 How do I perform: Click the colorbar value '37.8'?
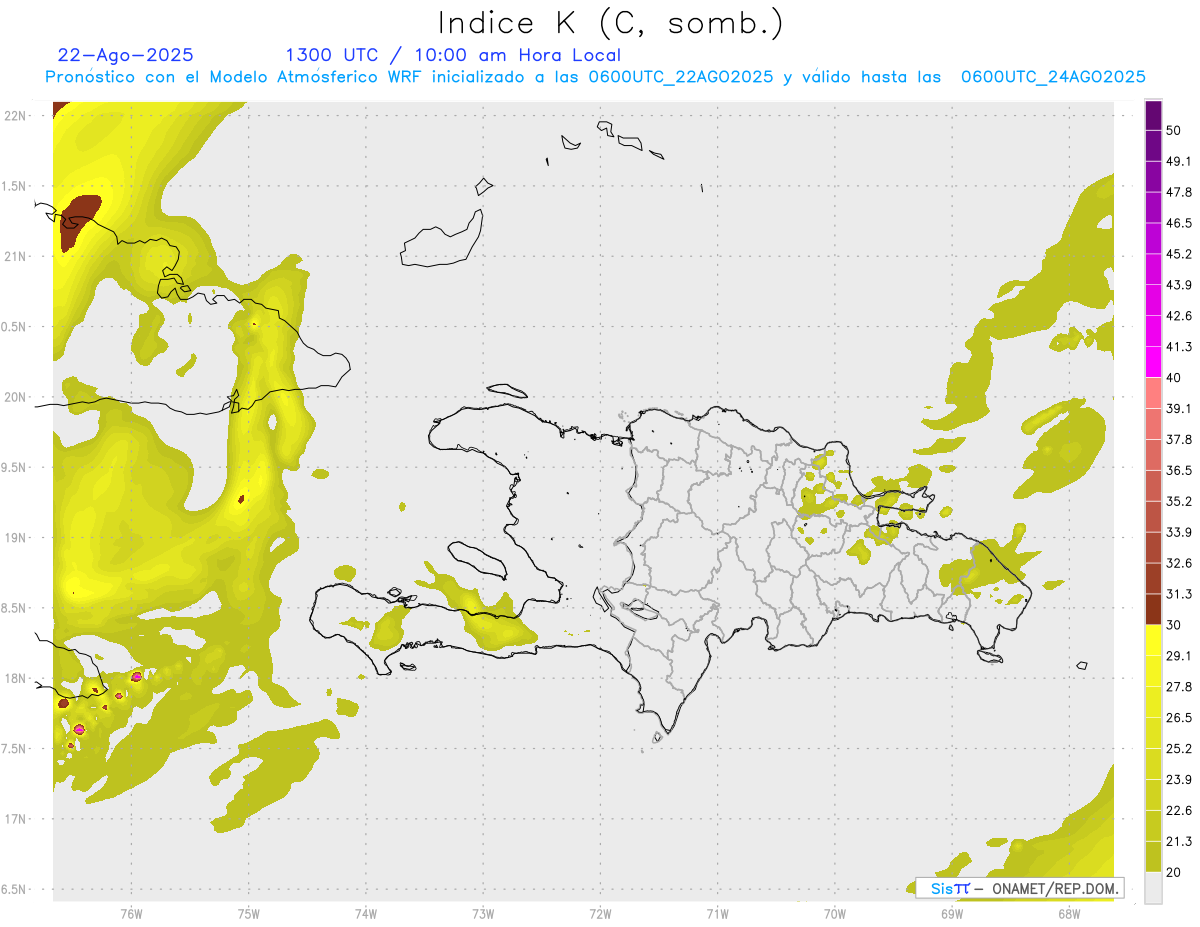click(1179, 439)
